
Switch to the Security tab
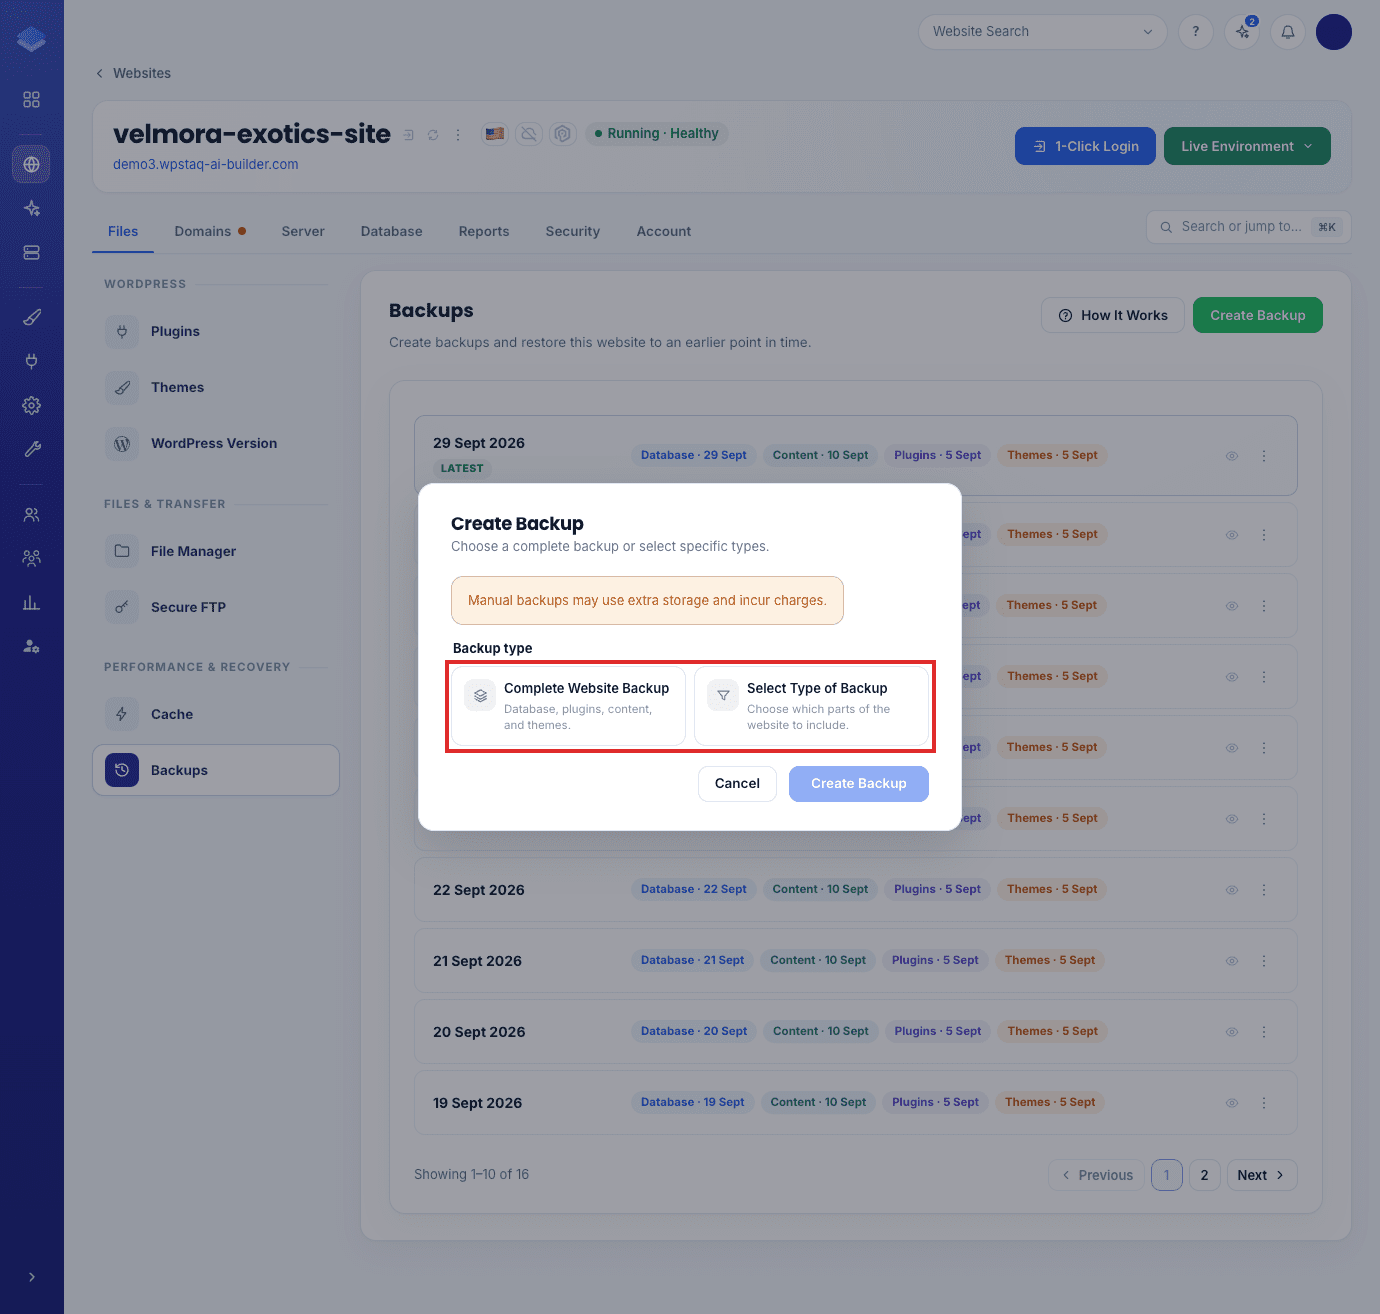(573, 231)
